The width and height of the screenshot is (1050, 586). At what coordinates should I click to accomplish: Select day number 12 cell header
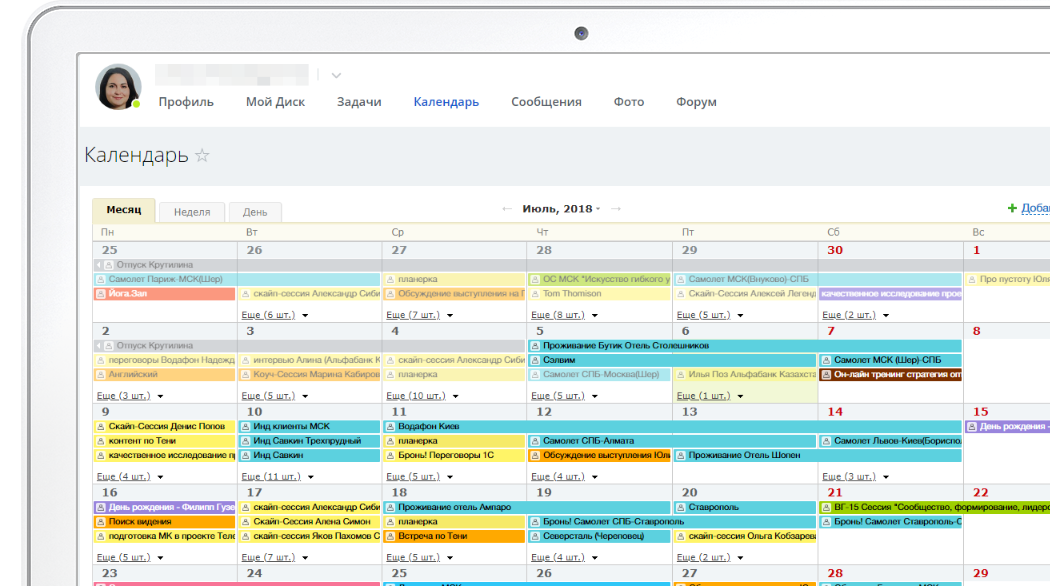[544, 412]
